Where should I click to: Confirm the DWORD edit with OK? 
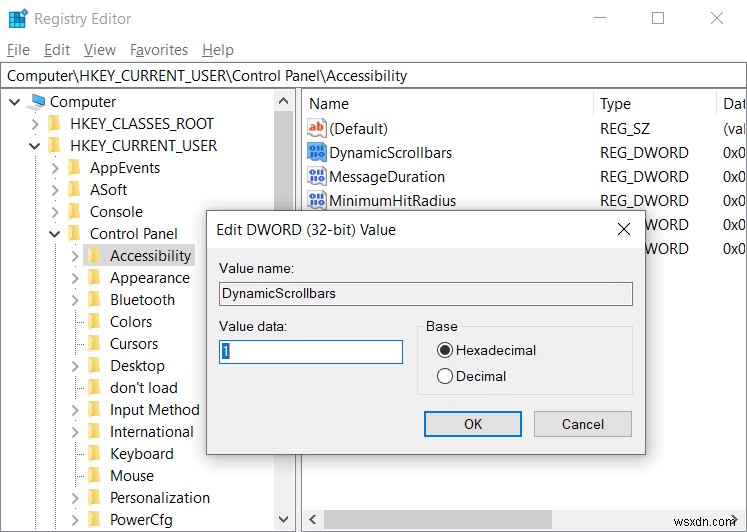click(473, 424)
